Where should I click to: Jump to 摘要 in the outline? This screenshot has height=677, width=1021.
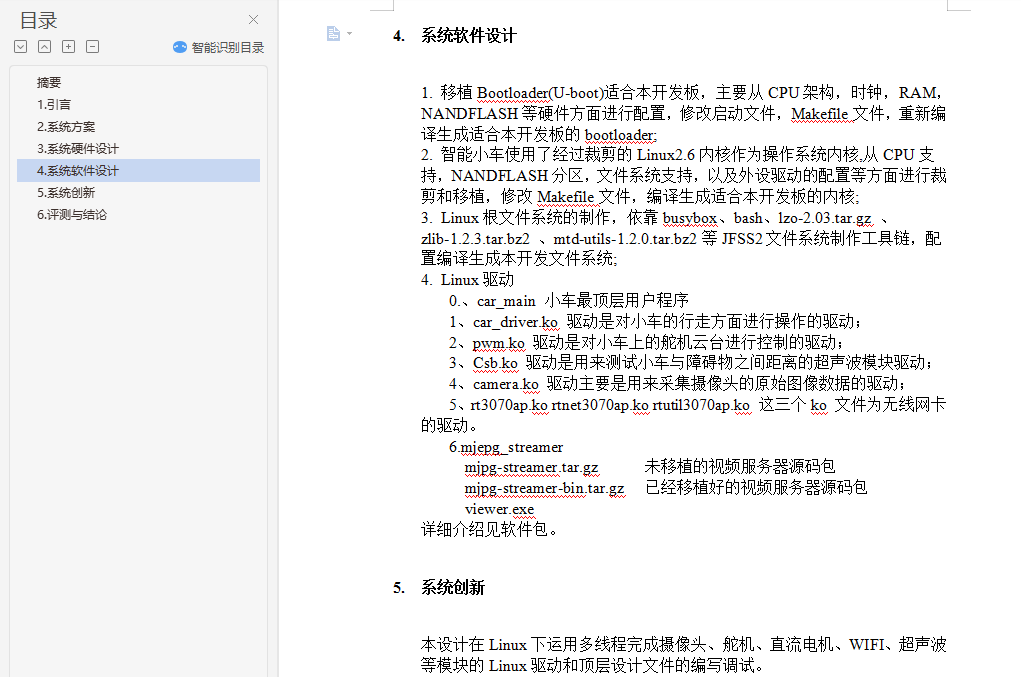49,83
